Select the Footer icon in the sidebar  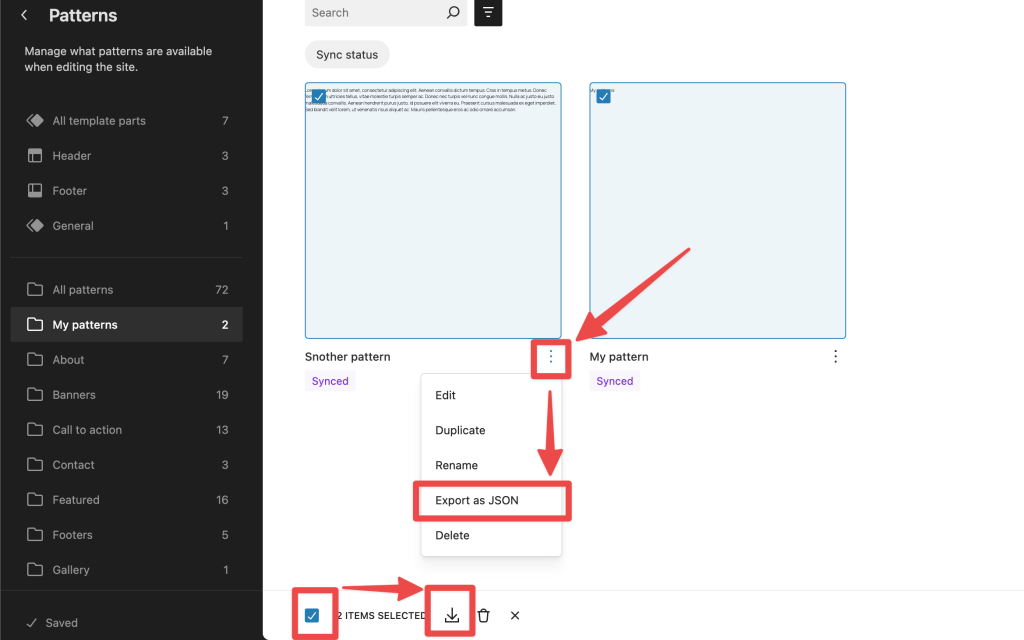tap(35, 190)
